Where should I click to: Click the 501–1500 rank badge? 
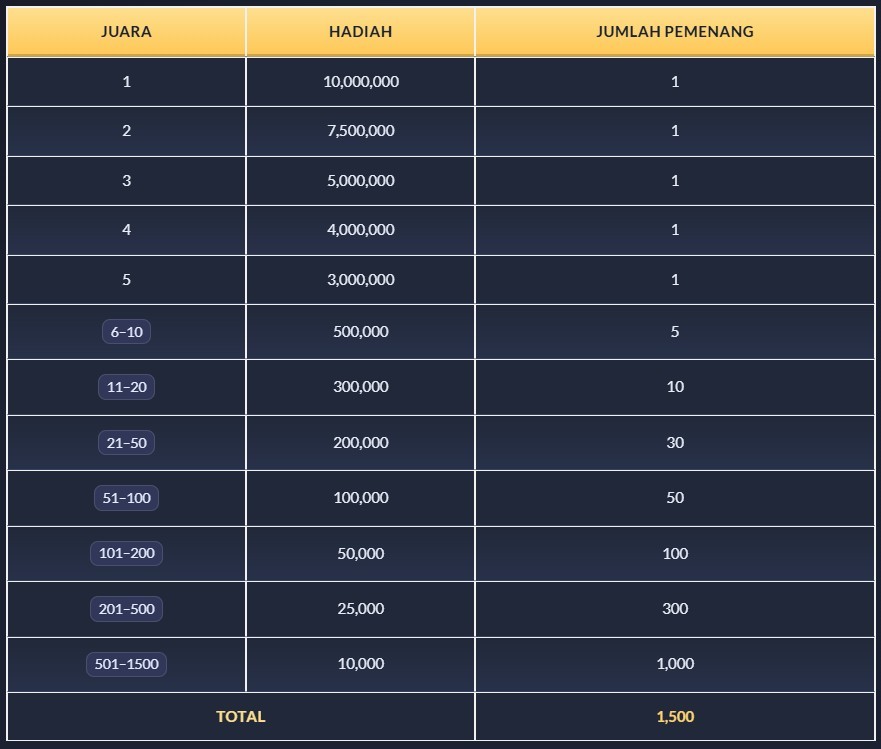tap(126, 664)
